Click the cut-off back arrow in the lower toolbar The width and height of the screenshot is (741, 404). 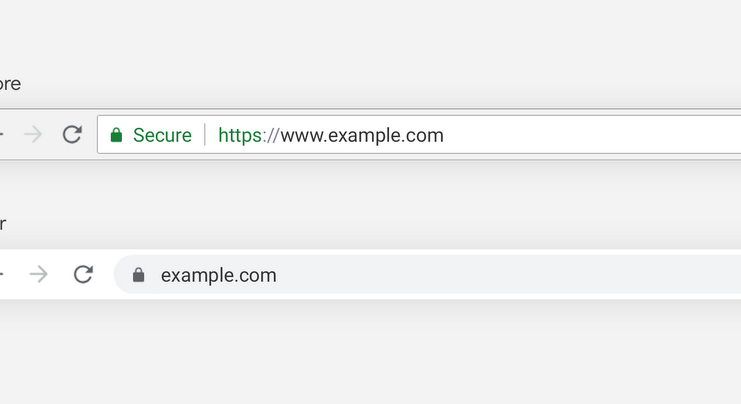[x=2, y=274]
